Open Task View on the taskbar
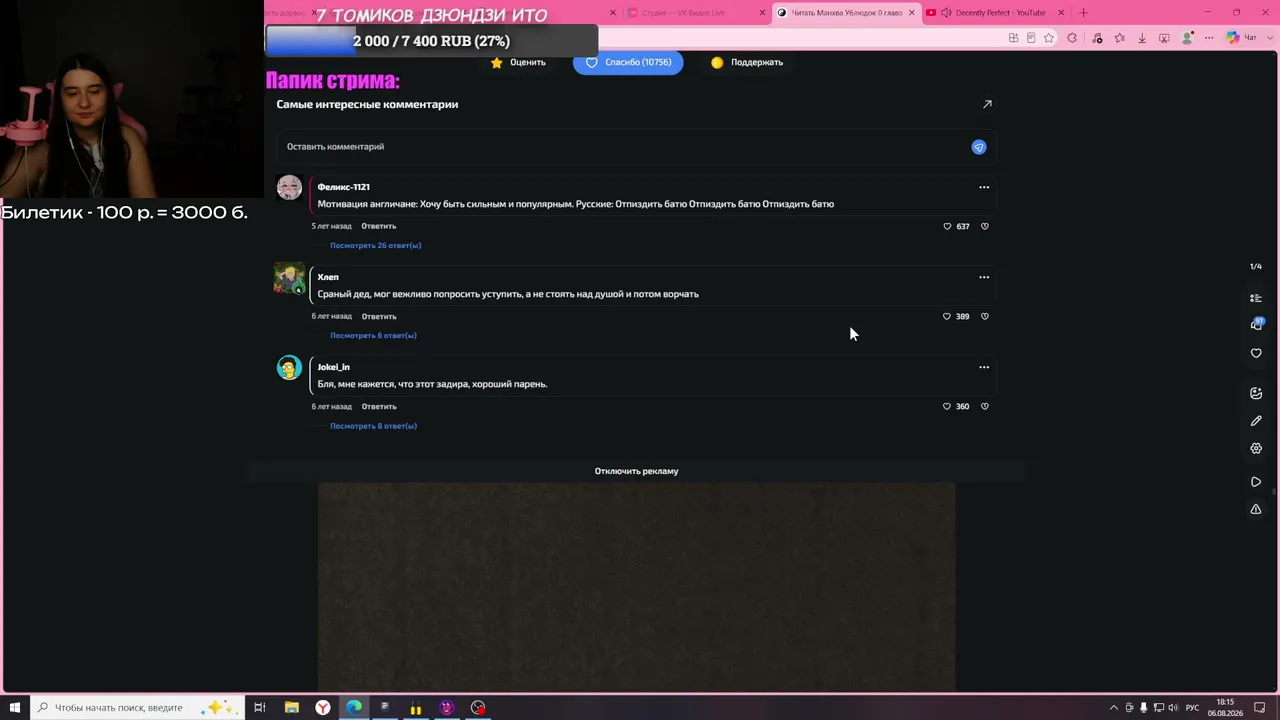 (260, 707)
